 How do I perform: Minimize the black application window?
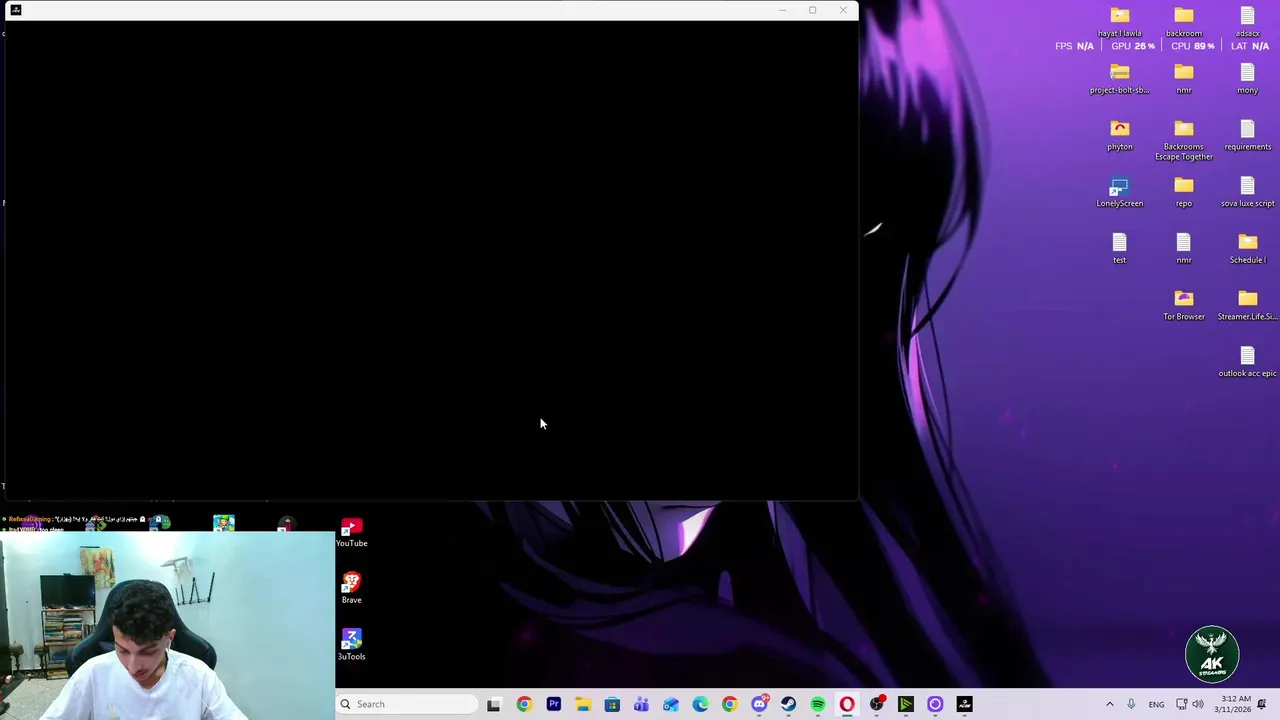click(782, 10)
